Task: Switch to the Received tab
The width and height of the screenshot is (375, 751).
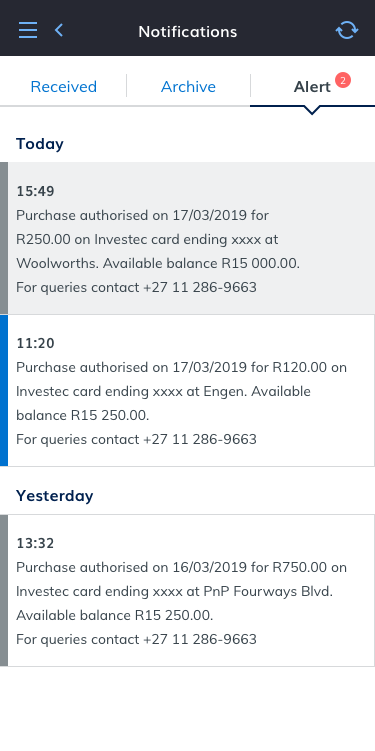Action: click(x=63, y=87)
